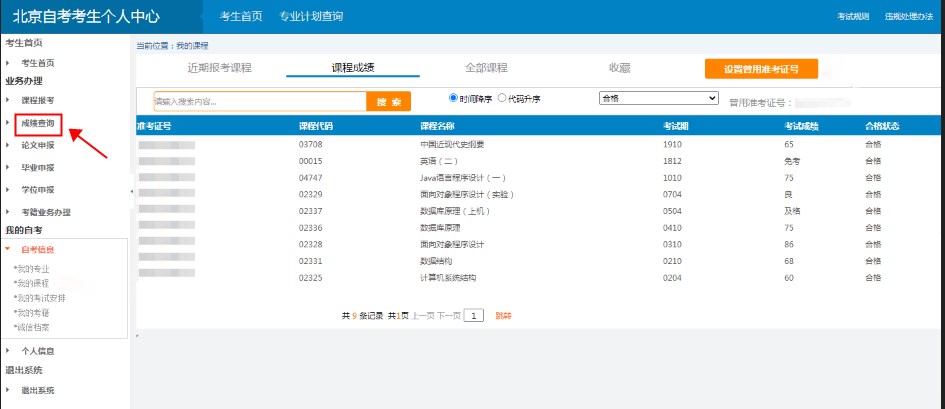This screenshot has height=409, width=945.
Task: Select the 代码升序 radio button
Action: click(502, 98)
